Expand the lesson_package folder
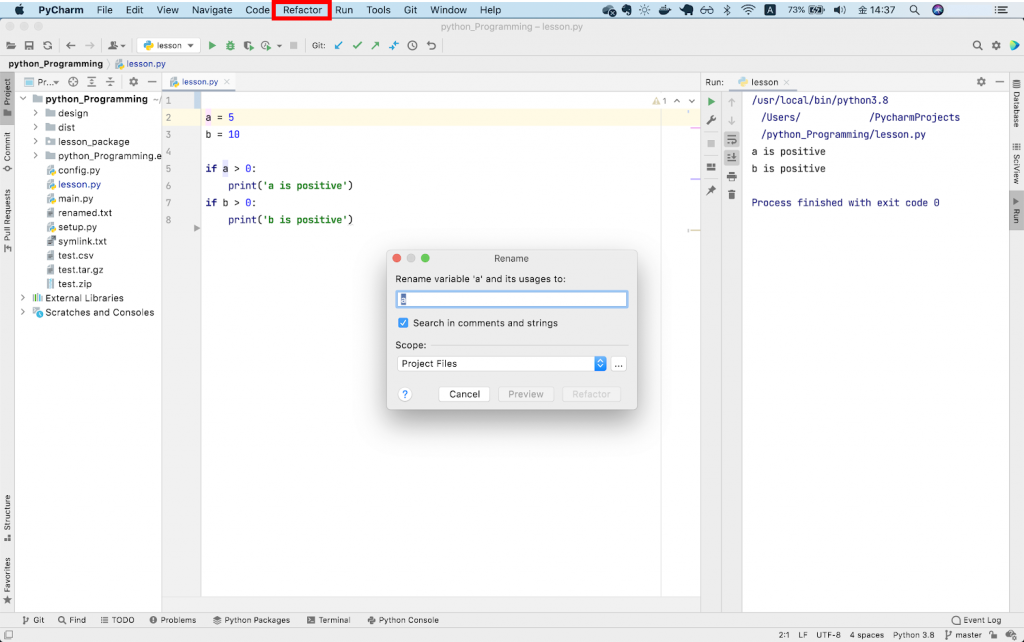The width and height of the screenshot is (1024, 642). [36, 142]
